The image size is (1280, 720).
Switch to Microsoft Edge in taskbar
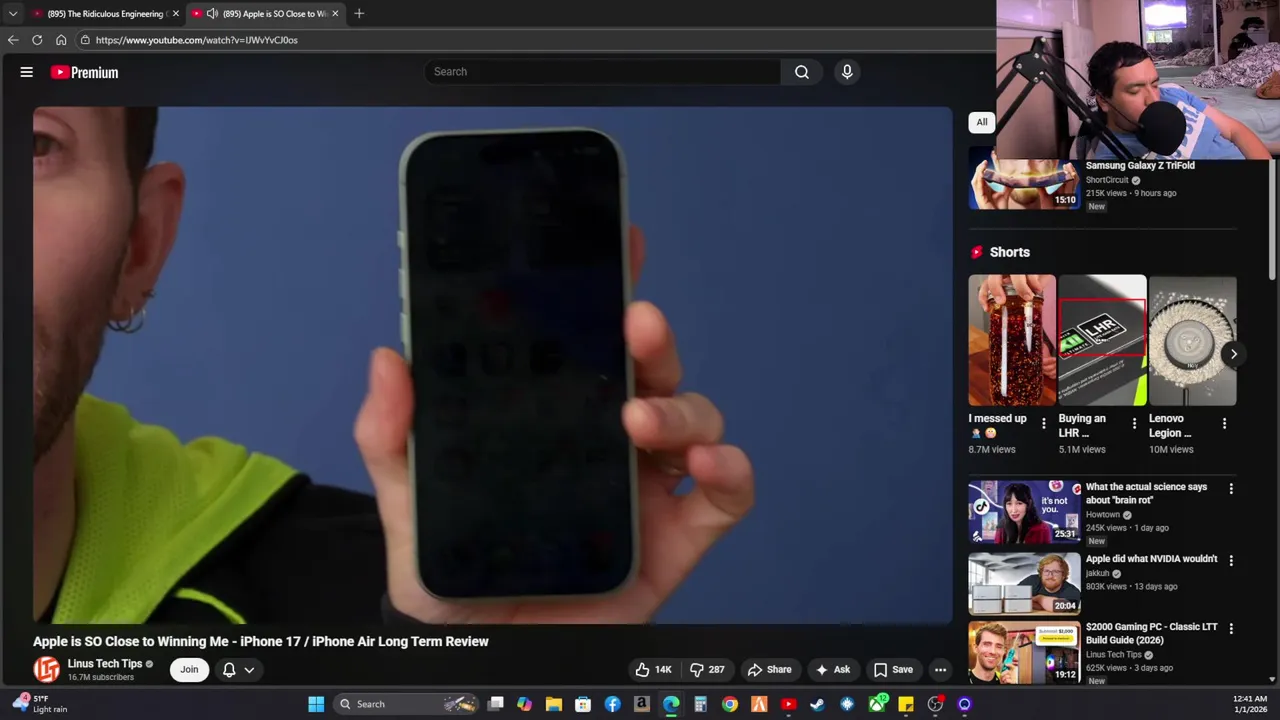(x=671, y=704)
